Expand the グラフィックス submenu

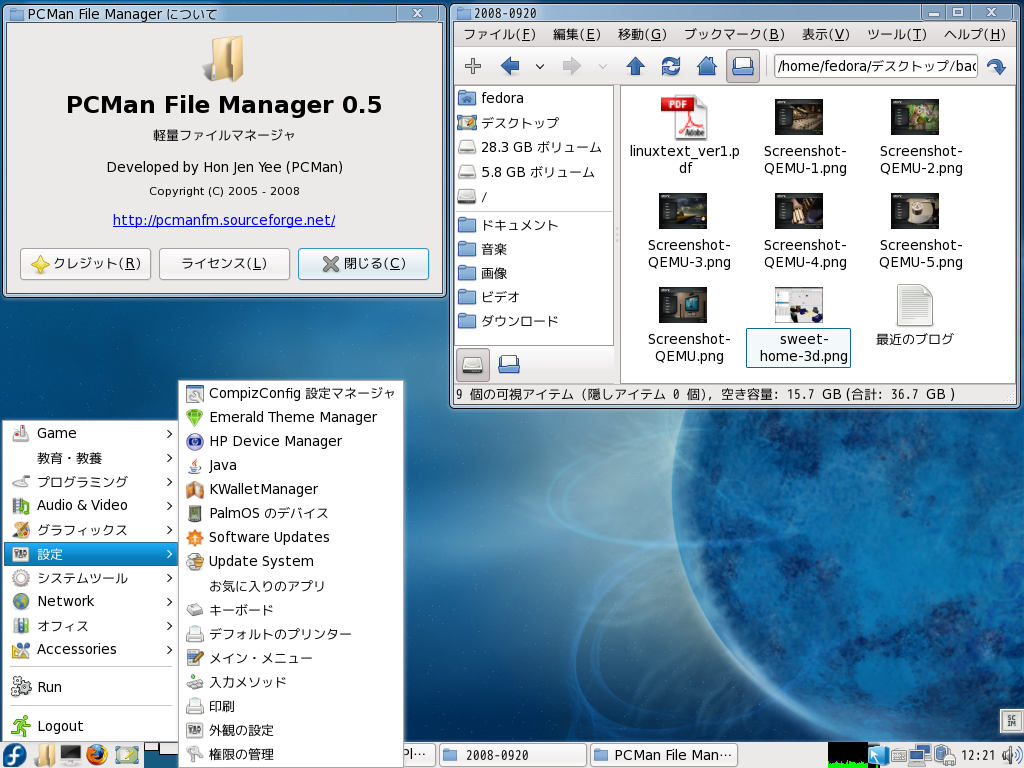click(x=91, y=530)
